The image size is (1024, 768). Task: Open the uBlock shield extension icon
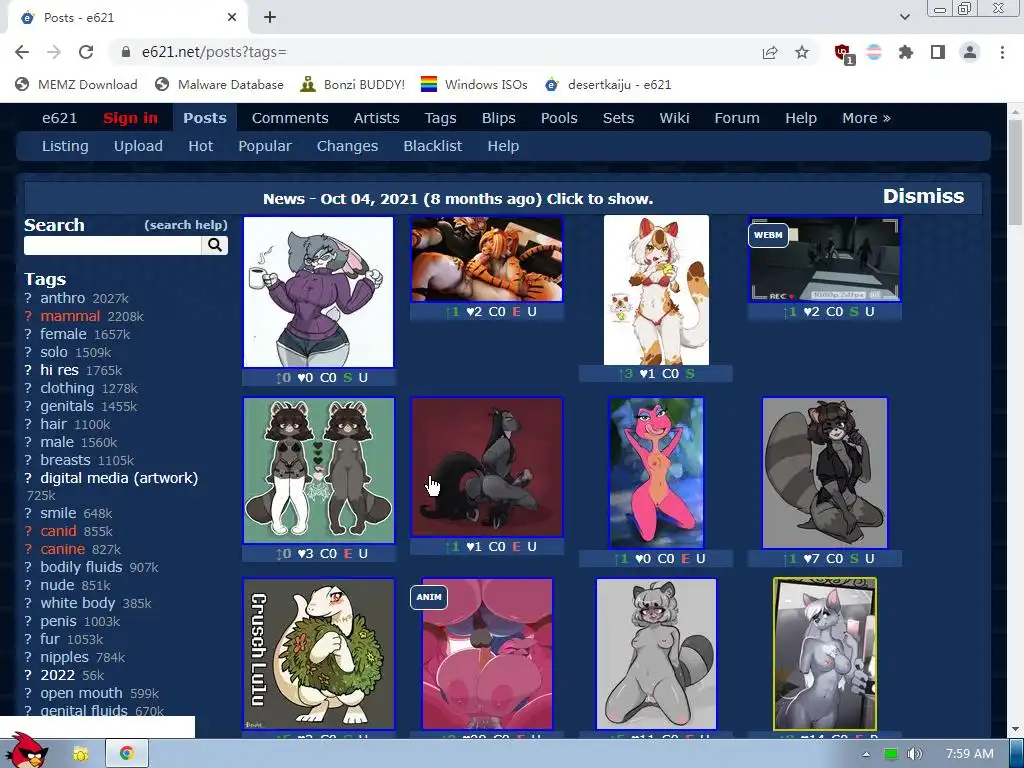coord(843,54)
